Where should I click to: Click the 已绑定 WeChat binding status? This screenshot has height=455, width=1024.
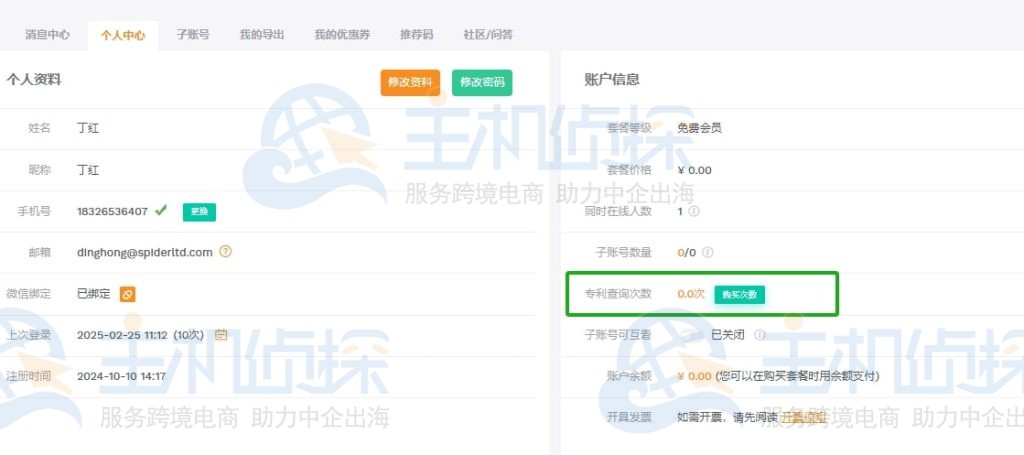point(94,294)
